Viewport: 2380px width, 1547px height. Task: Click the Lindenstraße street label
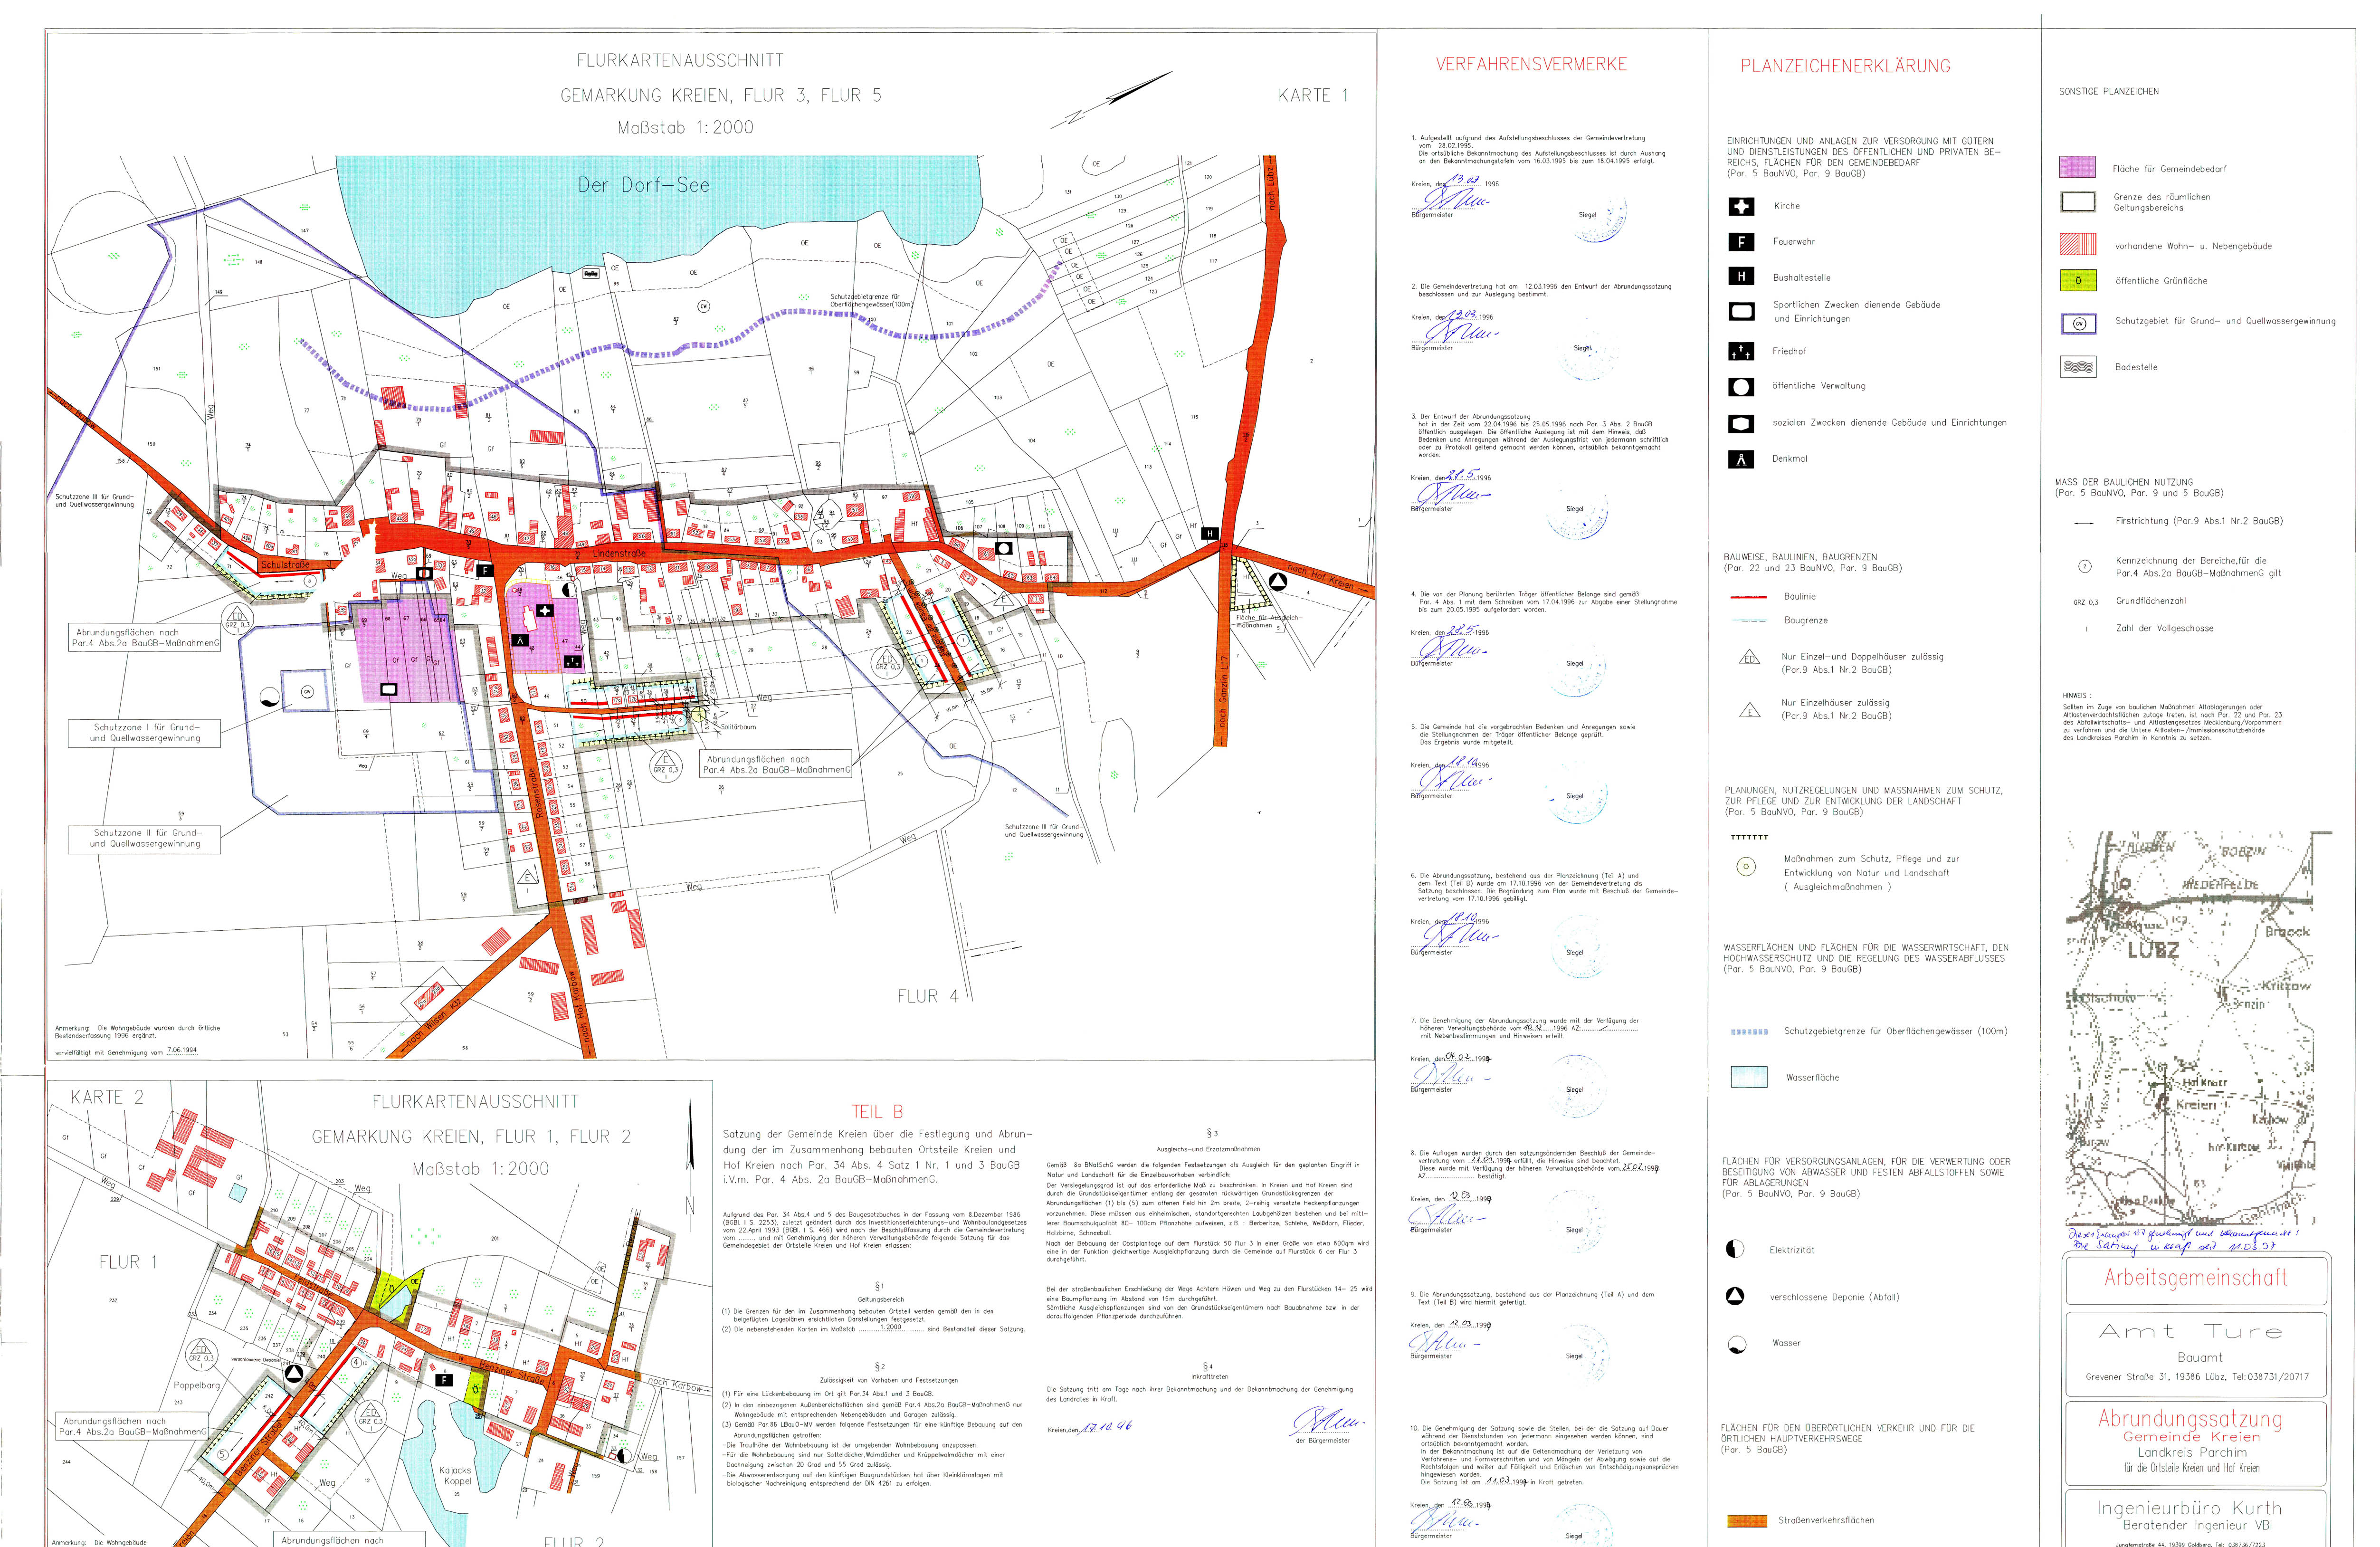tap(619, 553)
